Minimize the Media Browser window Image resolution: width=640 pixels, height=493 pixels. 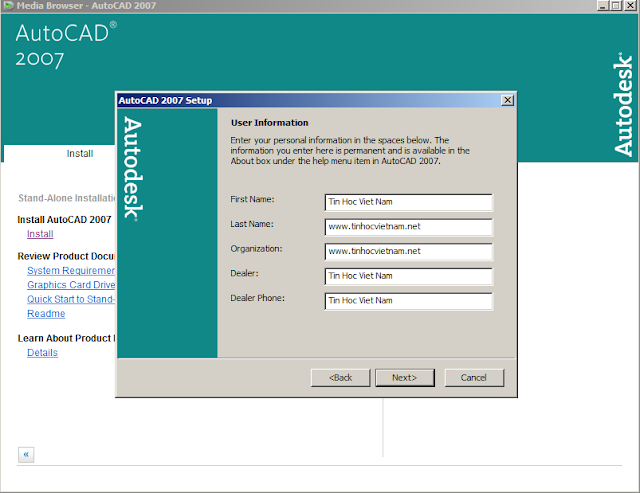(603, 6)
